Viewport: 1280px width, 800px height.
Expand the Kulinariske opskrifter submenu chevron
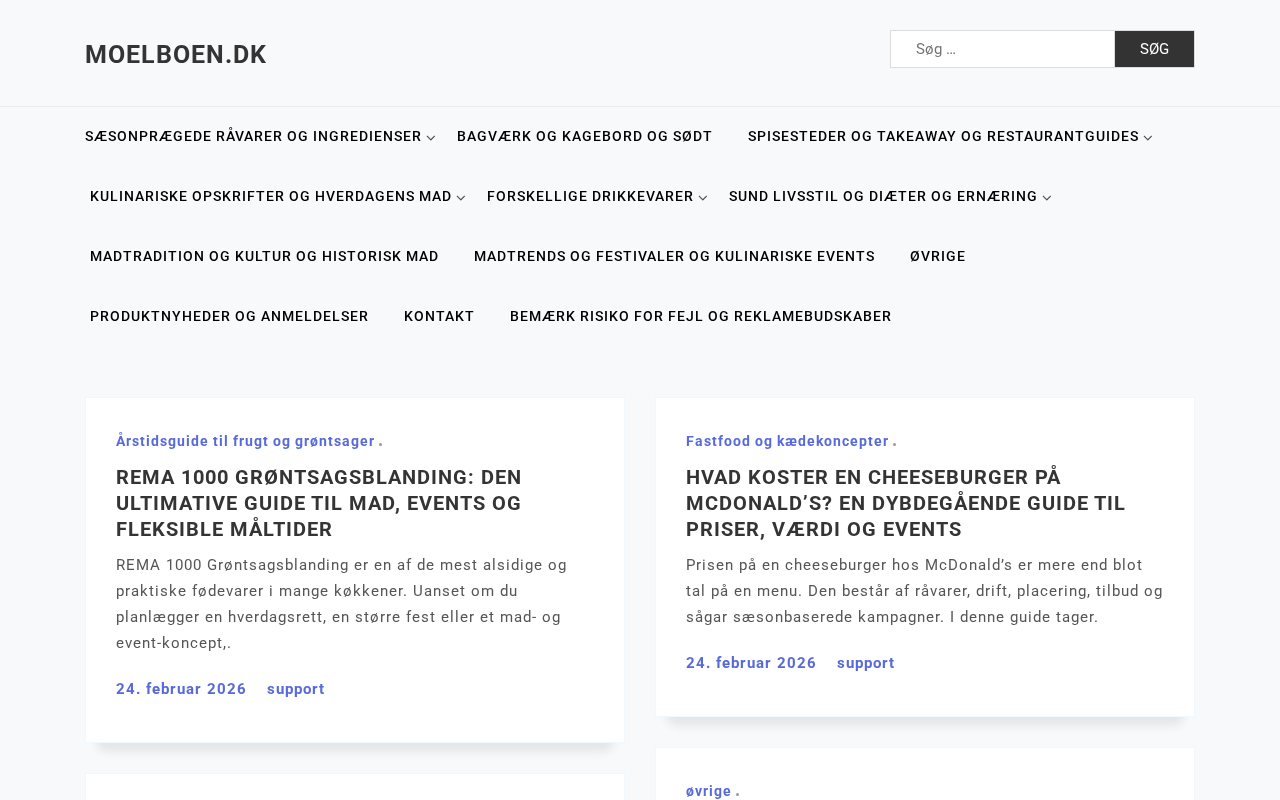461,198
